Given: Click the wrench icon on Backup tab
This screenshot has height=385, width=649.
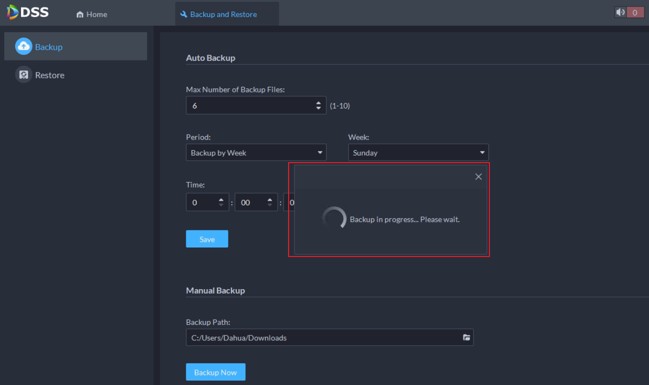Looking at the screenshot, I should pyautogui.click(x=184, y=14).
